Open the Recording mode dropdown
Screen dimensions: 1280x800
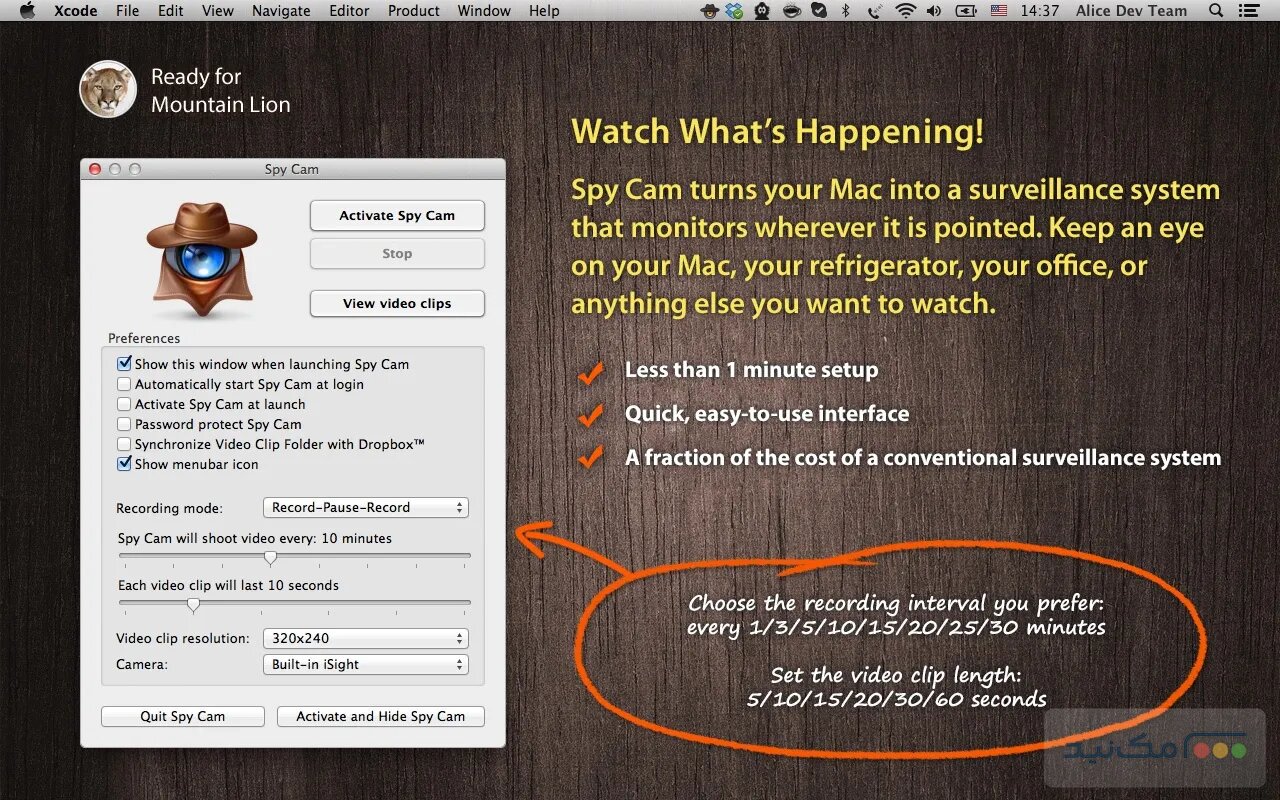tap(366, 507)
